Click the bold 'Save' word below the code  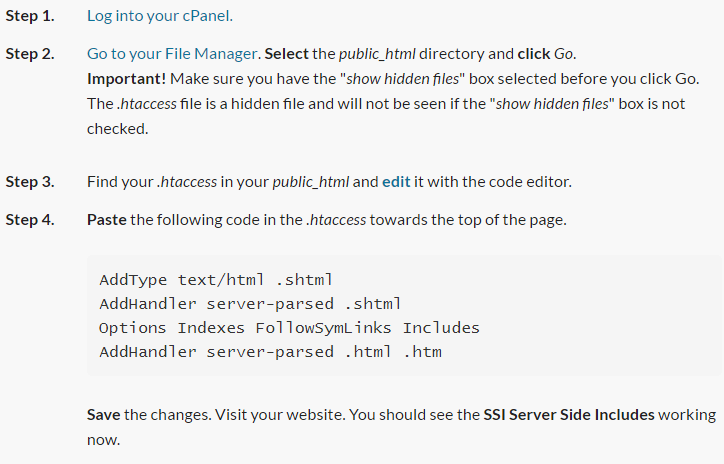coord(104,414)
